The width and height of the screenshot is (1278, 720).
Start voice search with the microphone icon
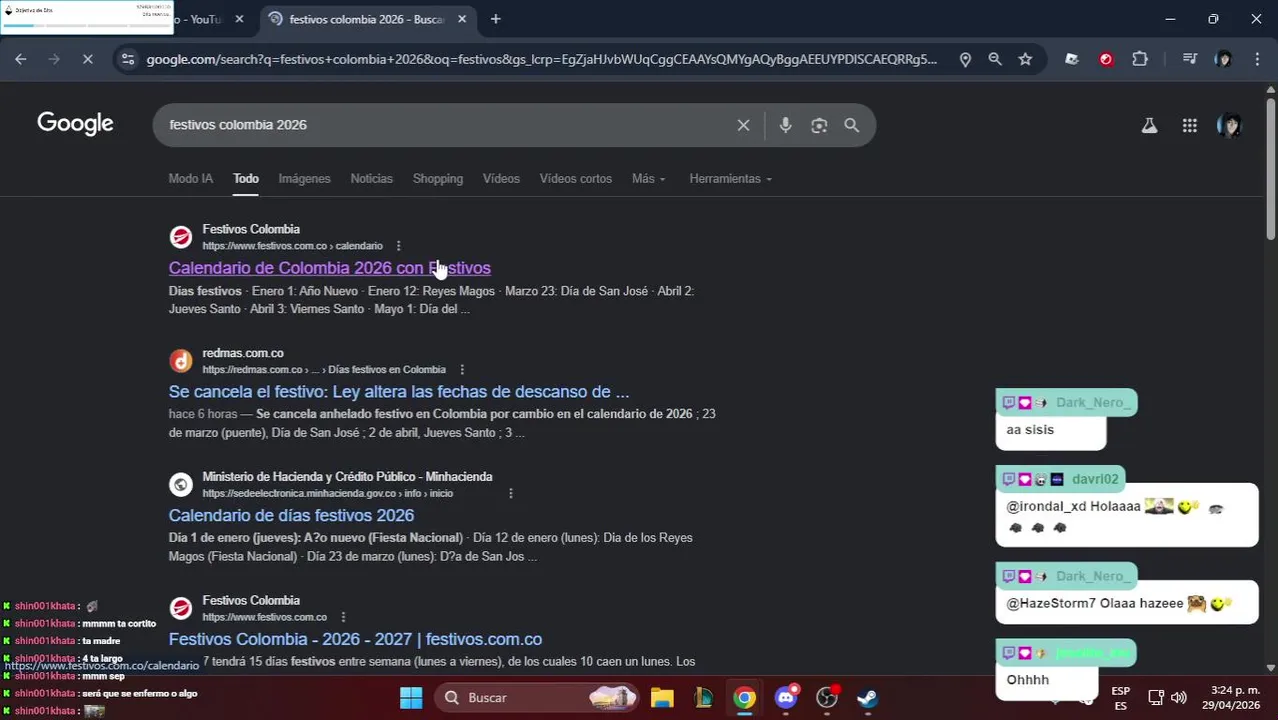785,125
